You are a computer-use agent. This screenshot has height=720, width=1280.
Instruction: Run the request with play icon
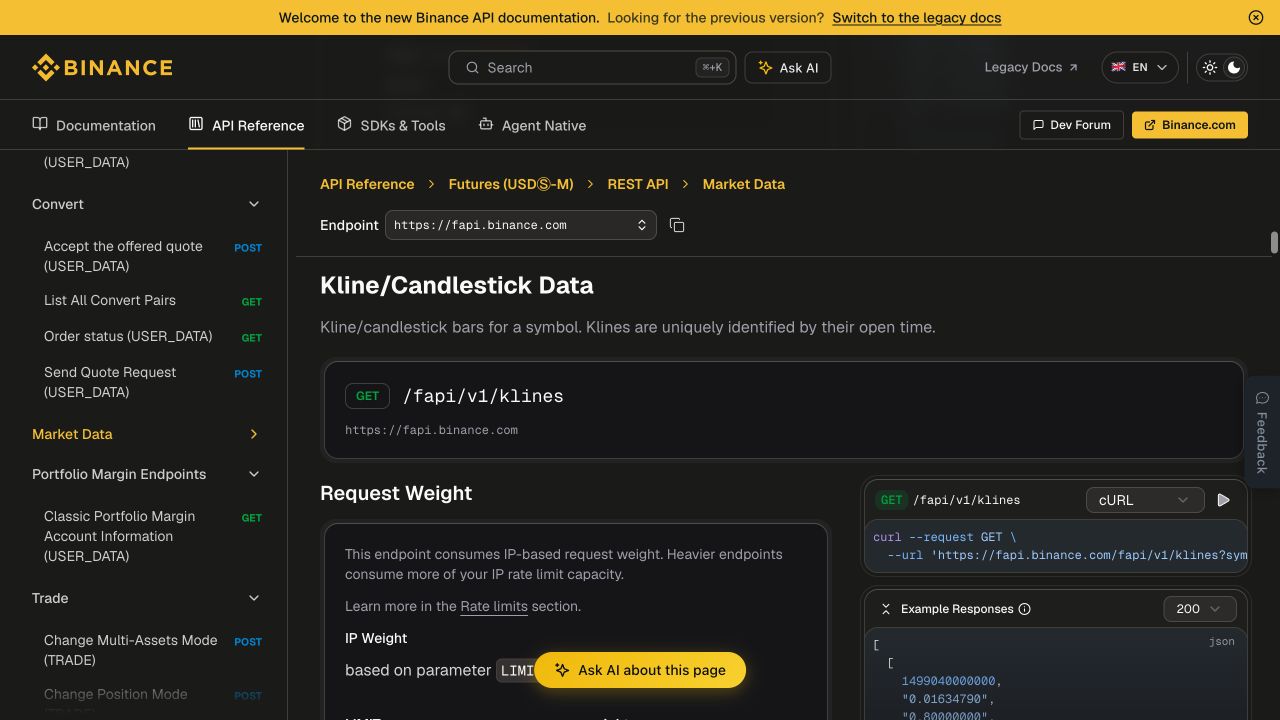coord(1223,500)
